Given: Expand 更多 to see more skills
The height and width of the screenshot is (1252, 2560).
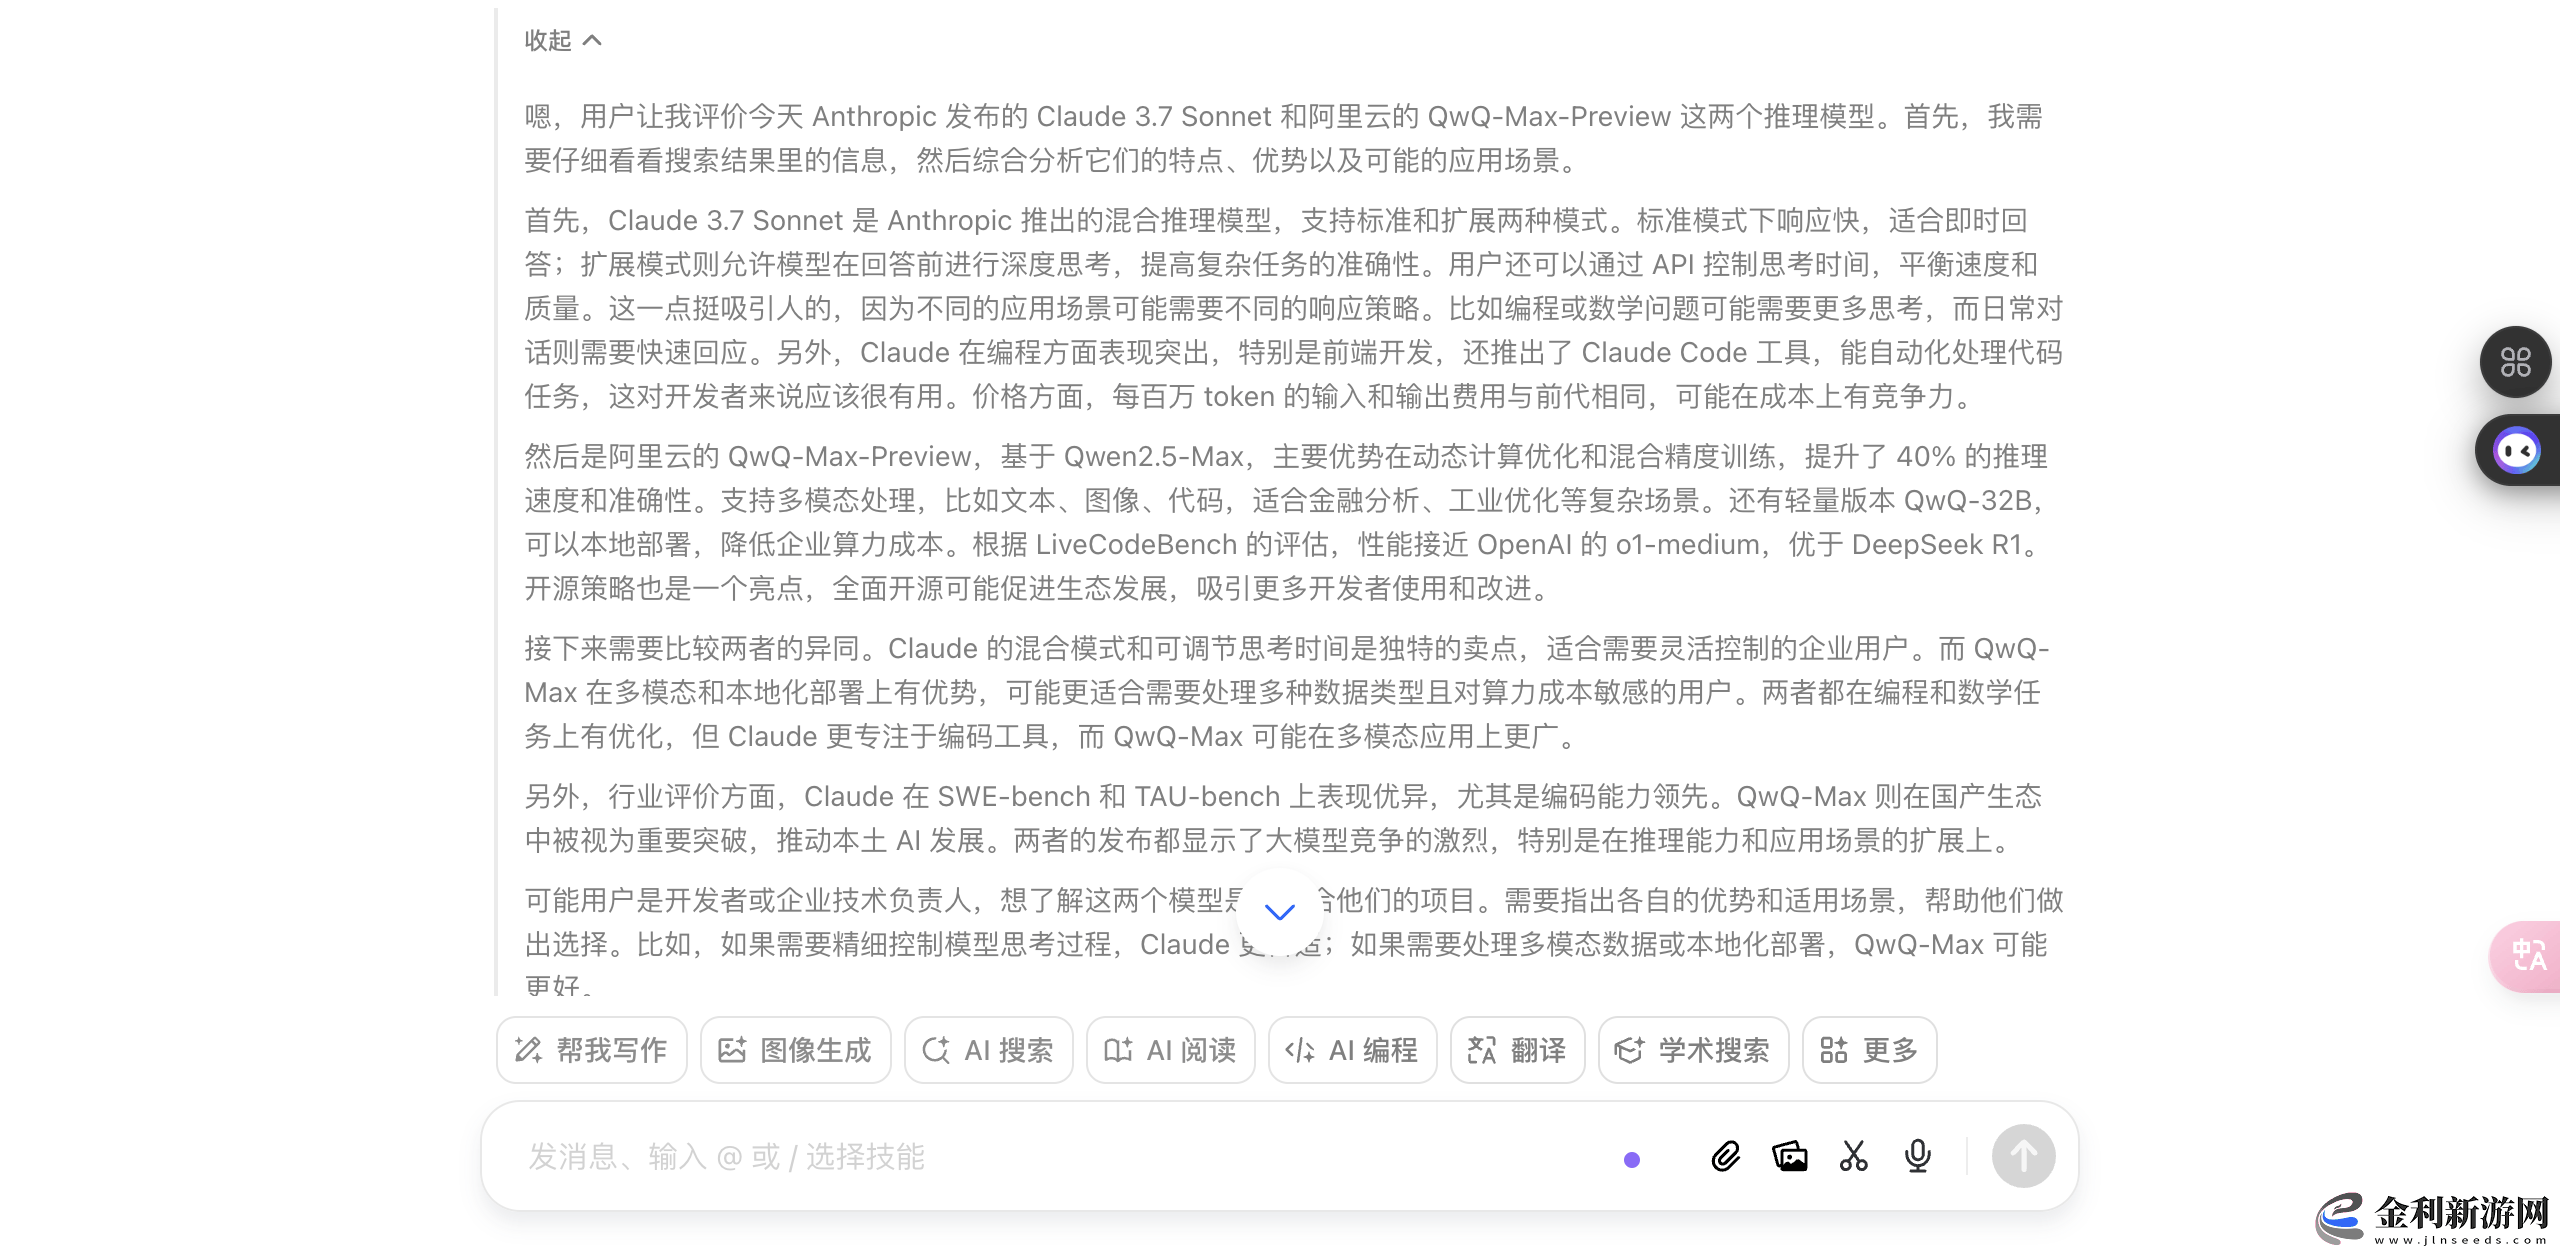Looking at the screenshot, I should tap(1868, 1050).
